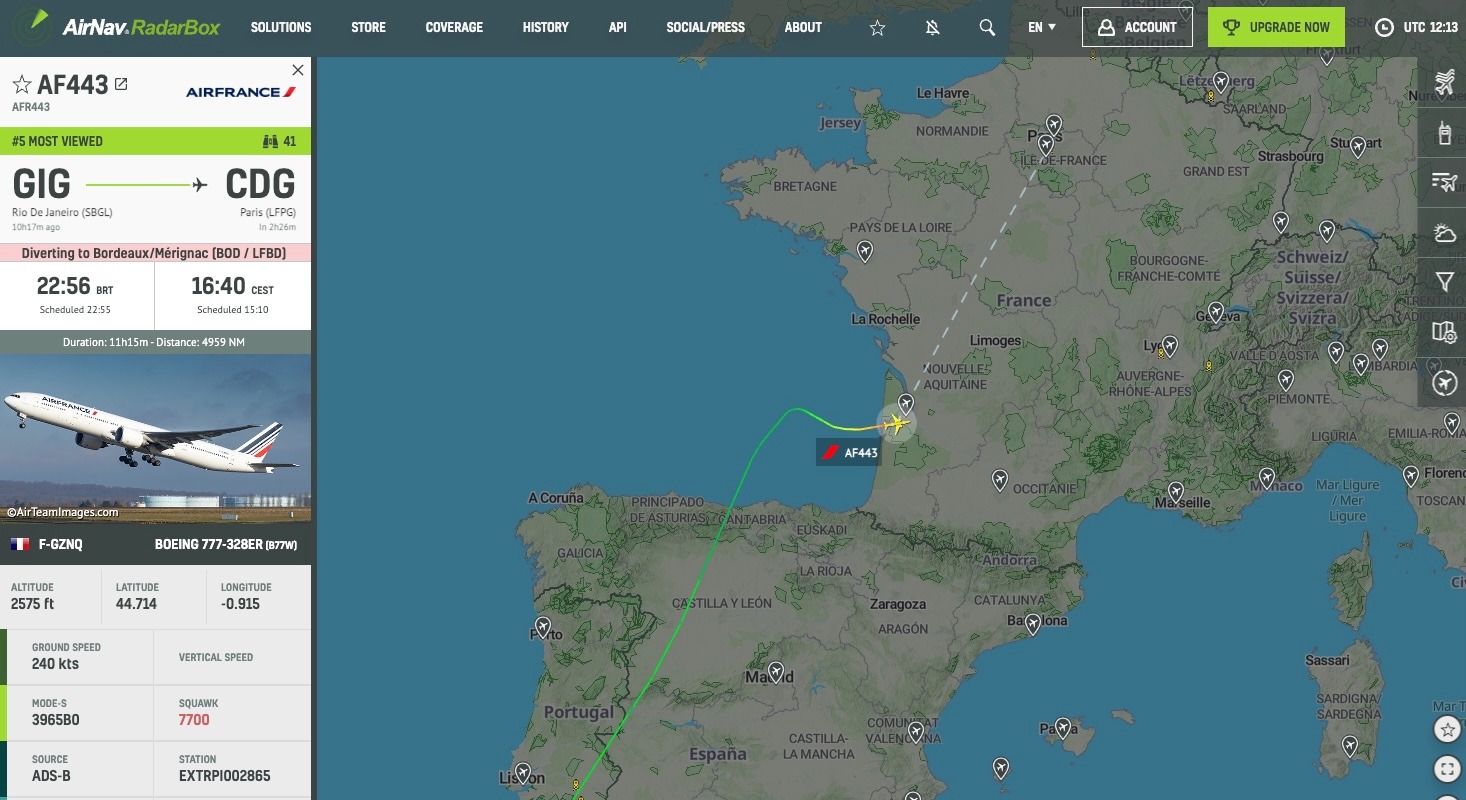Open the map settings gear icon
This screenshot has width=1466, height=800.
click(1444, 332)
